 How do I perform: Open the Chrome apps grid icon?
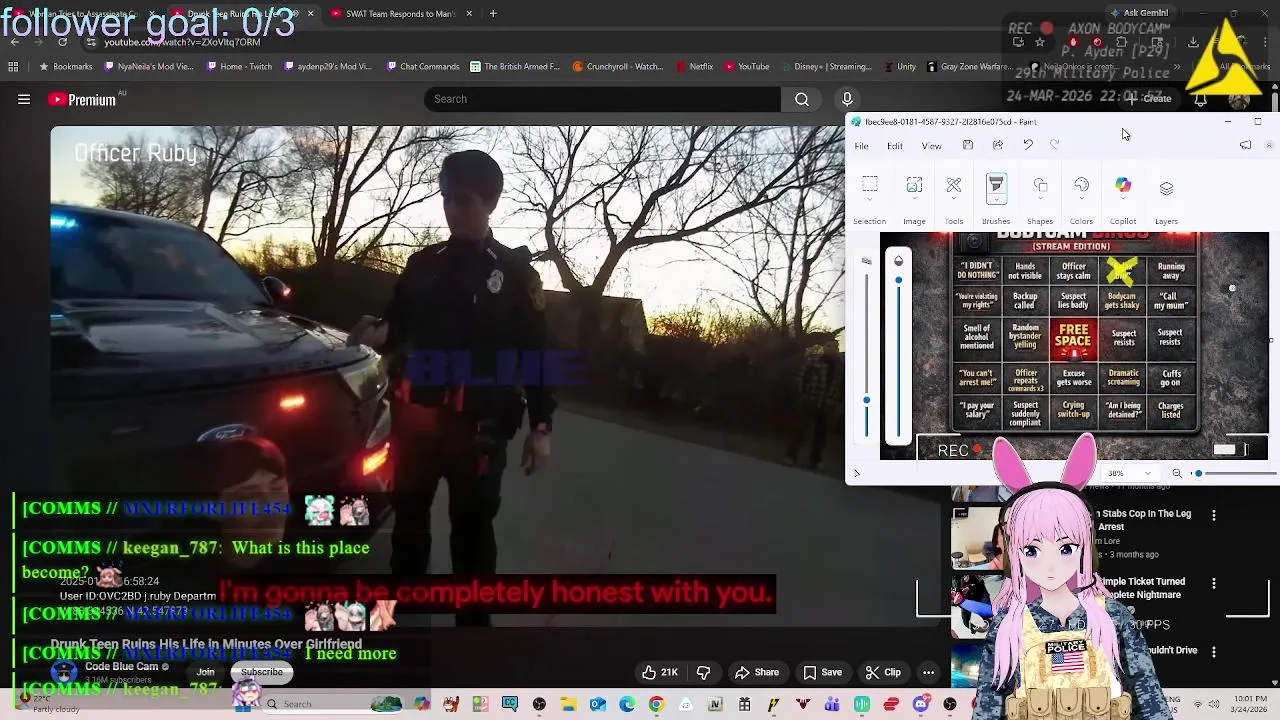(x=13, y=67)
